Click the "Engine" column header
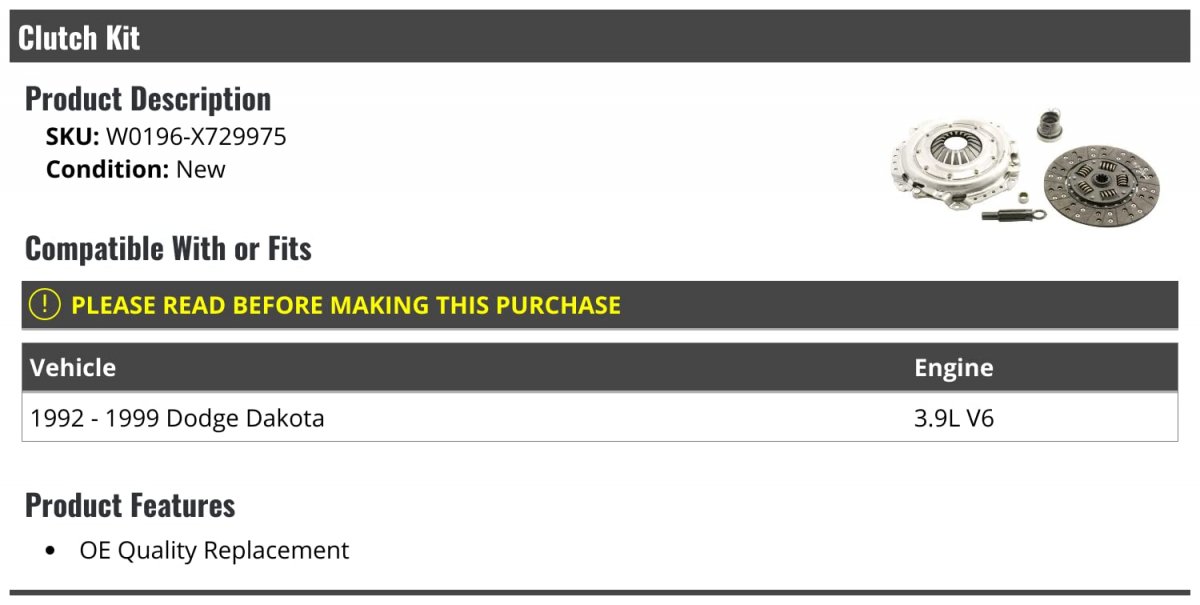Screen dimensions: 1200x605 coord(953,367)
